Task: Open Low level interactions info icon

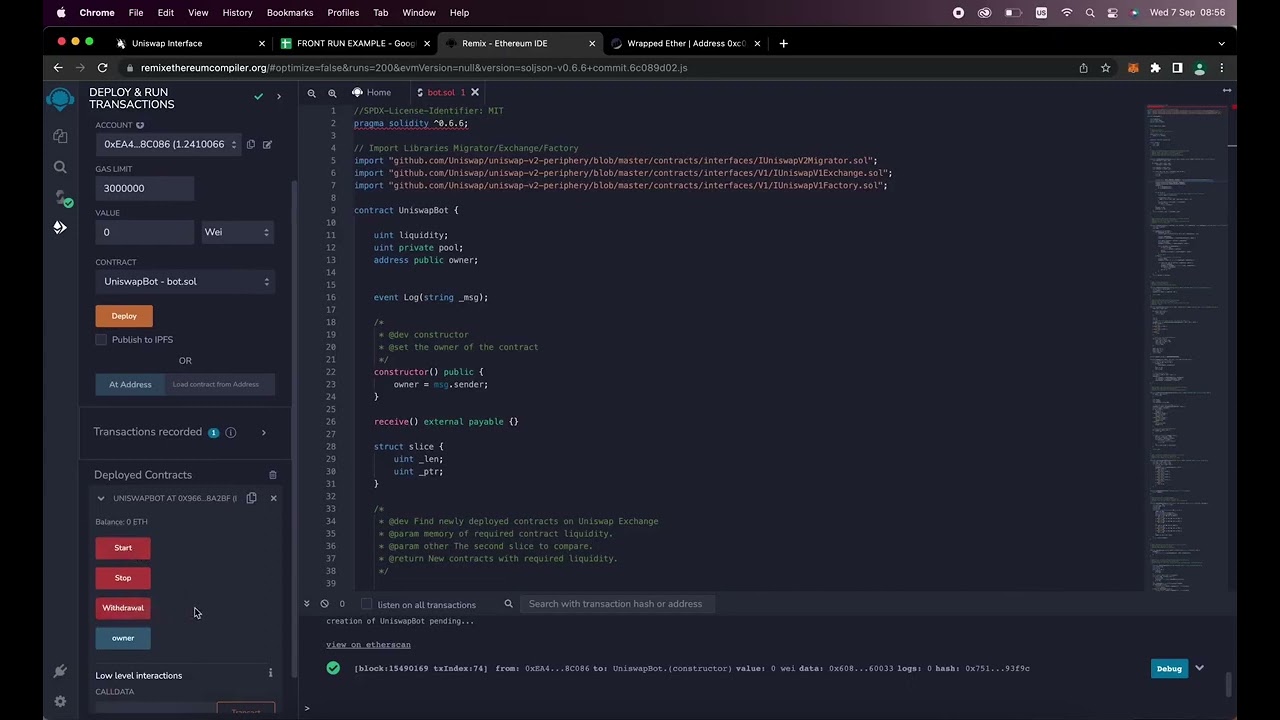Action: [270, 673]
